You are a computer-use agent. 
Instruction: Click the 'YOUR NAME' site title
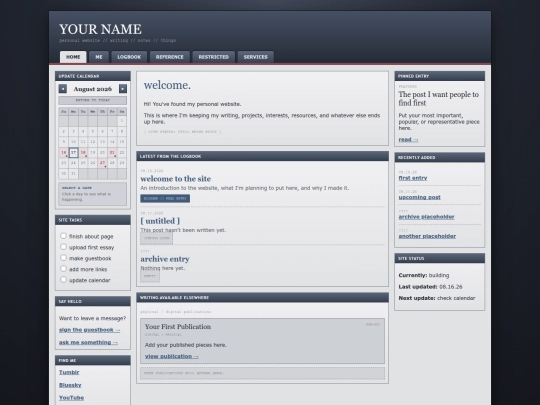(x=100, y=29)
